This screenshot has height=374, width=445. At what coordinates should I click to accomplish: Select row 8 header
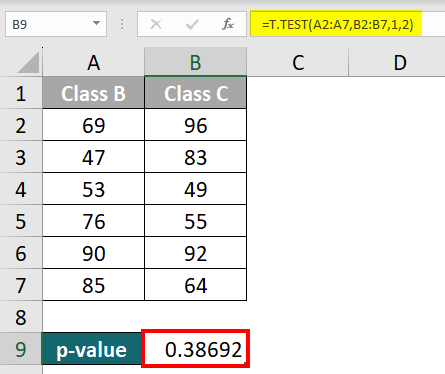(21, 317)
